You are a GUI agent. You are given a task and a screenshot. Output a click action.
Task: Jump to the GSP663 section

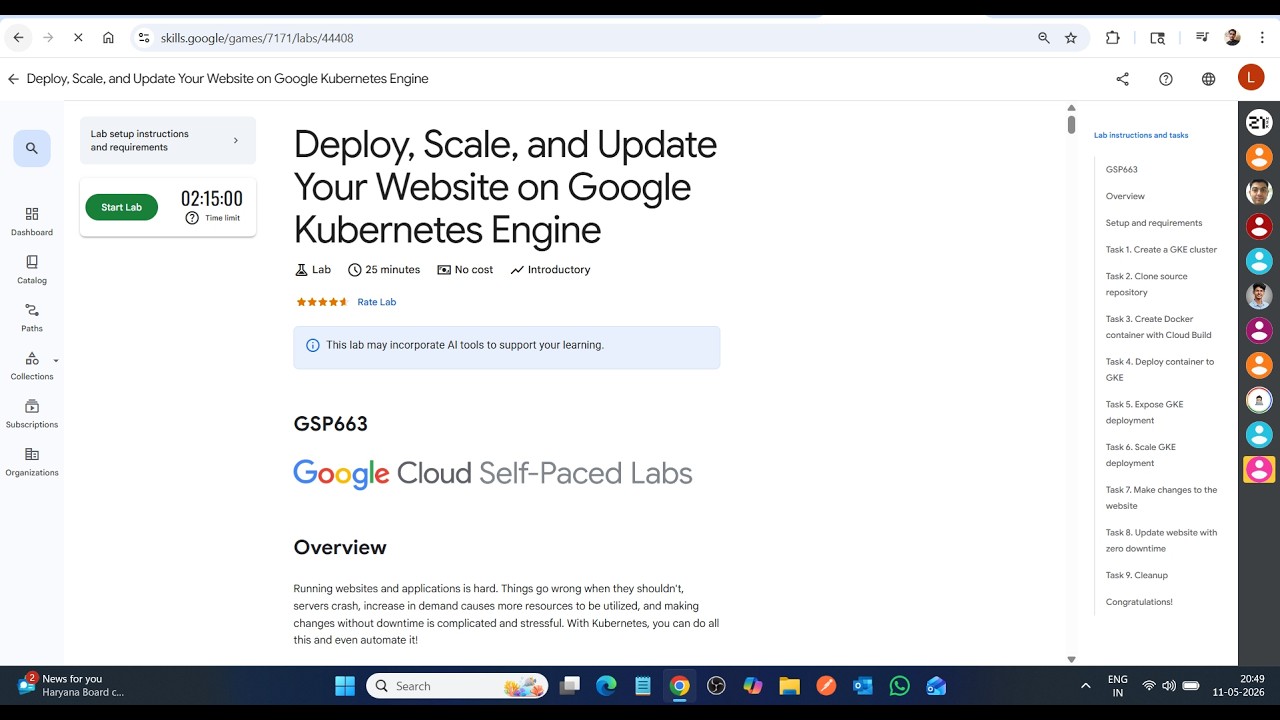click(x=1122, y=170)
